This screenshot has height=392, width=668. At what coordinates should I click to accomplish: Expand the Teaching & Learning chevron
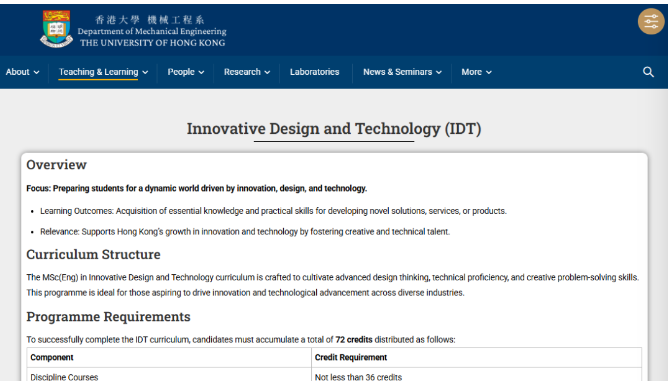145,72
